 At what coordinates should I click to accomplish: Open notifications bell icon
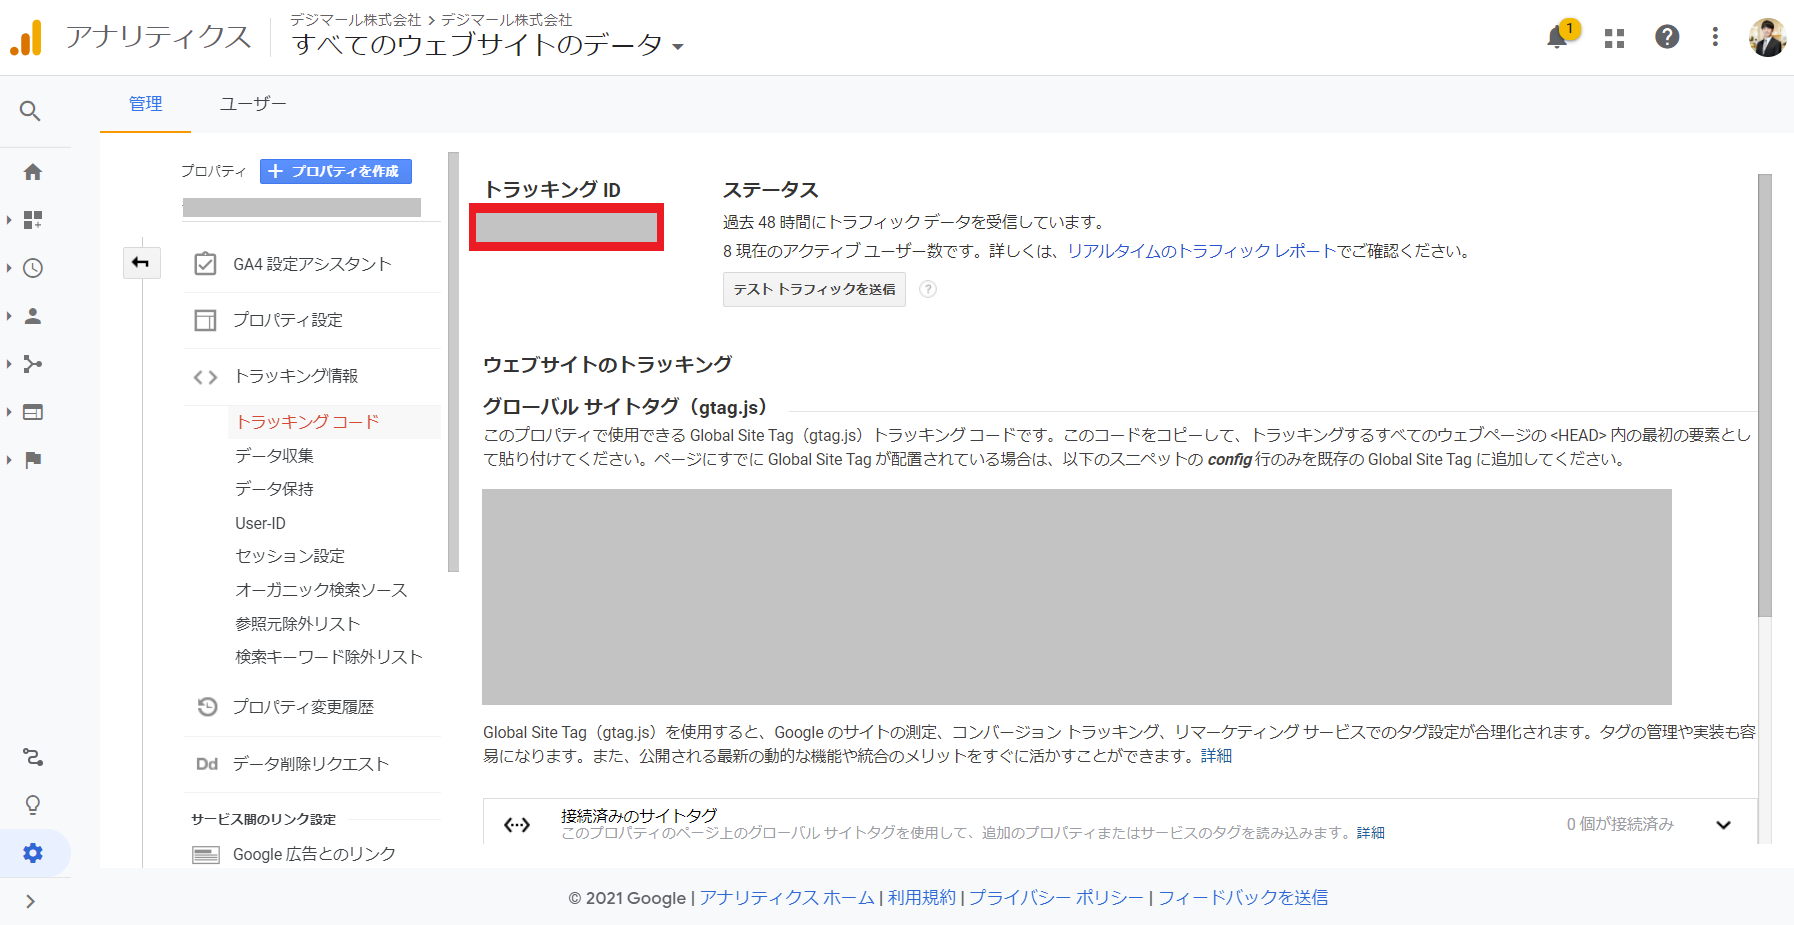pyautogui.click(x=1558, y=37)
